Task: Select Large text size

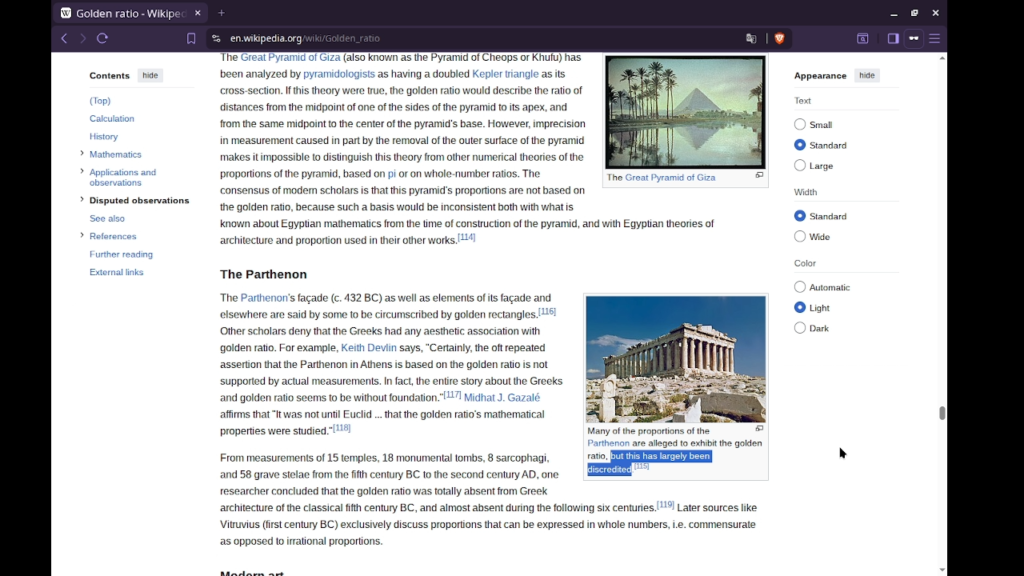Action: pos(800,165)
